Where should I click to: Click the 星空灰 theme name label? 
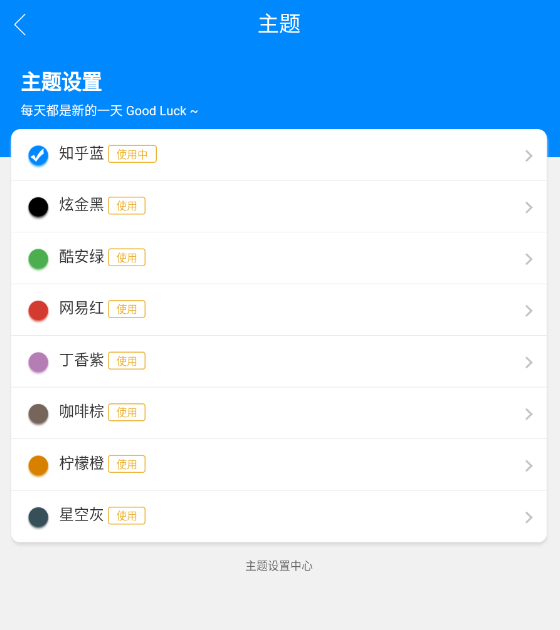pos(82,515)
